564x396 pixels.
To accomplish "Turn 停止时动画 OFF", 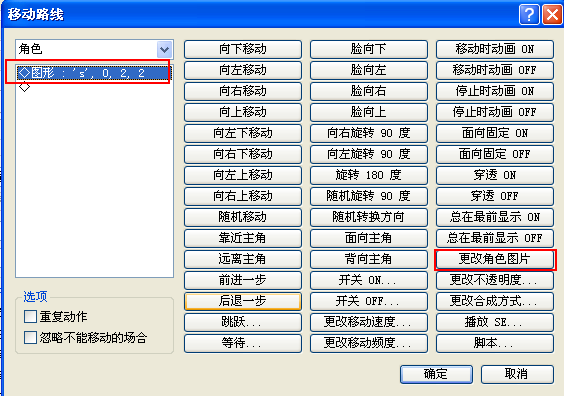I will pyautogui.click(x=495, y=112).
